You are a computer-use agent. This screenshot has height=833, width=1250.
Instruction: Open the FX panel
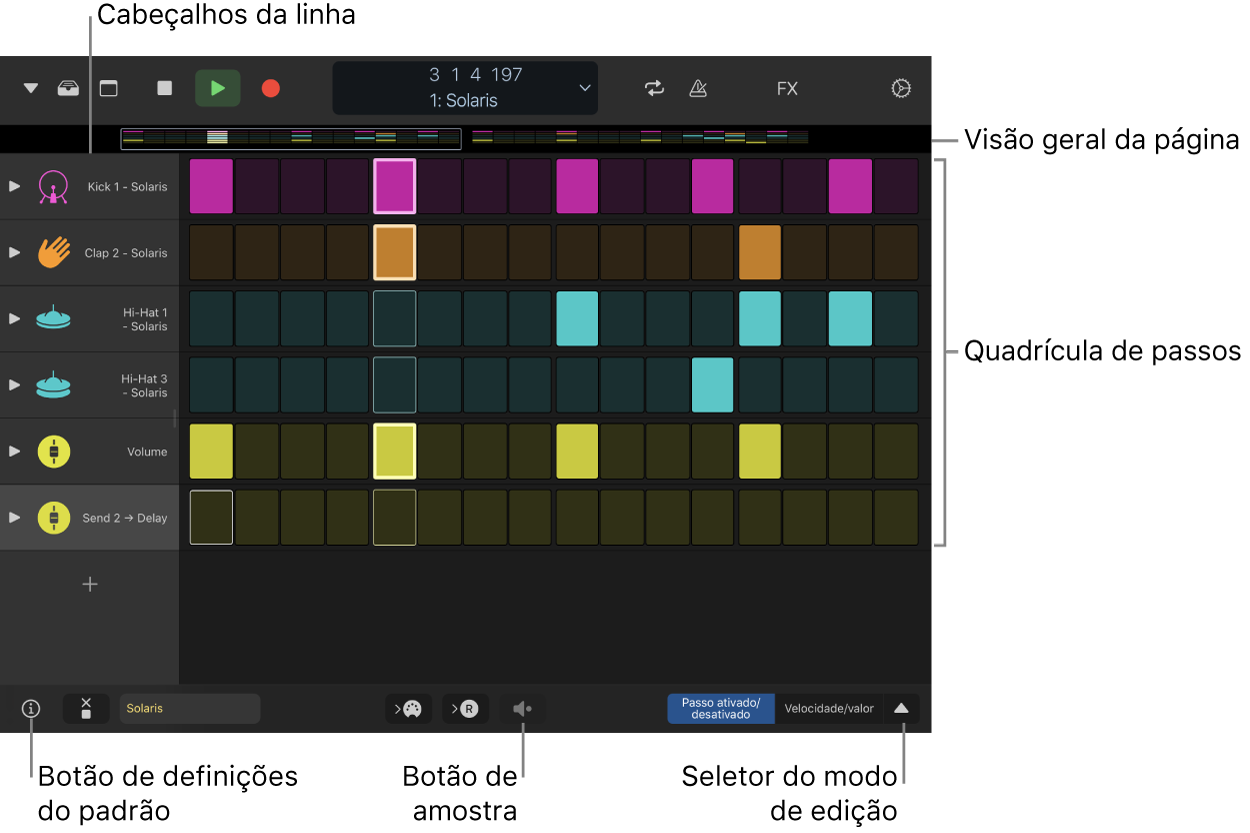(787, 88)
